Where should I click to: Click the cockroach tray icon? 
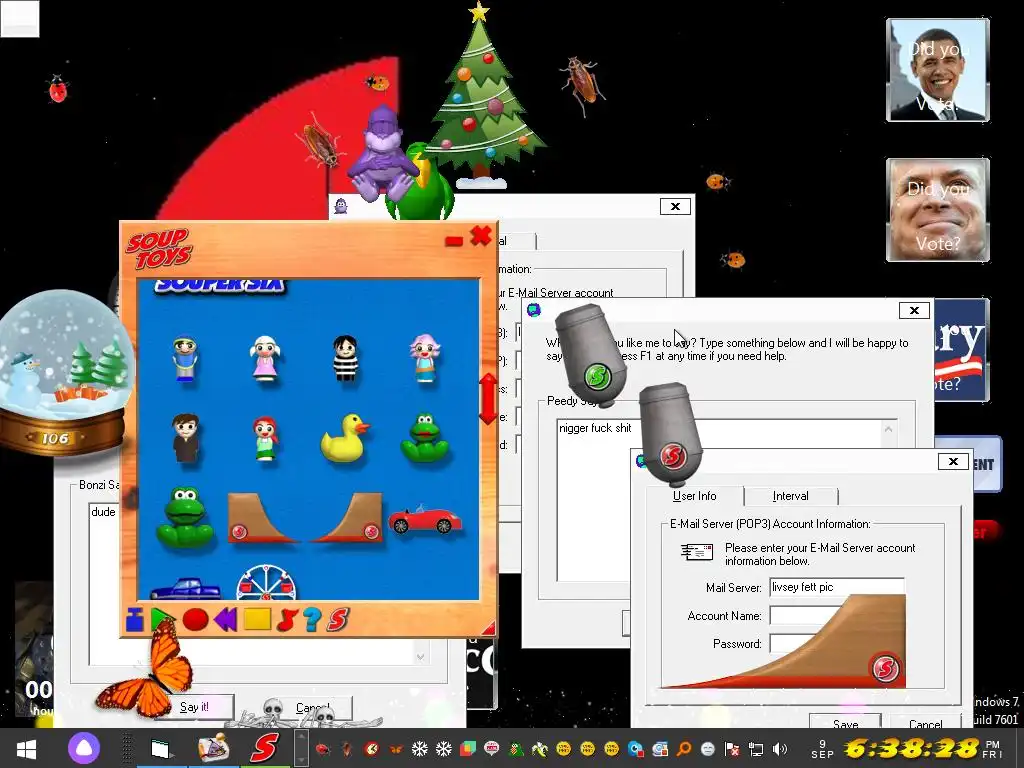(x=347, y=748)
